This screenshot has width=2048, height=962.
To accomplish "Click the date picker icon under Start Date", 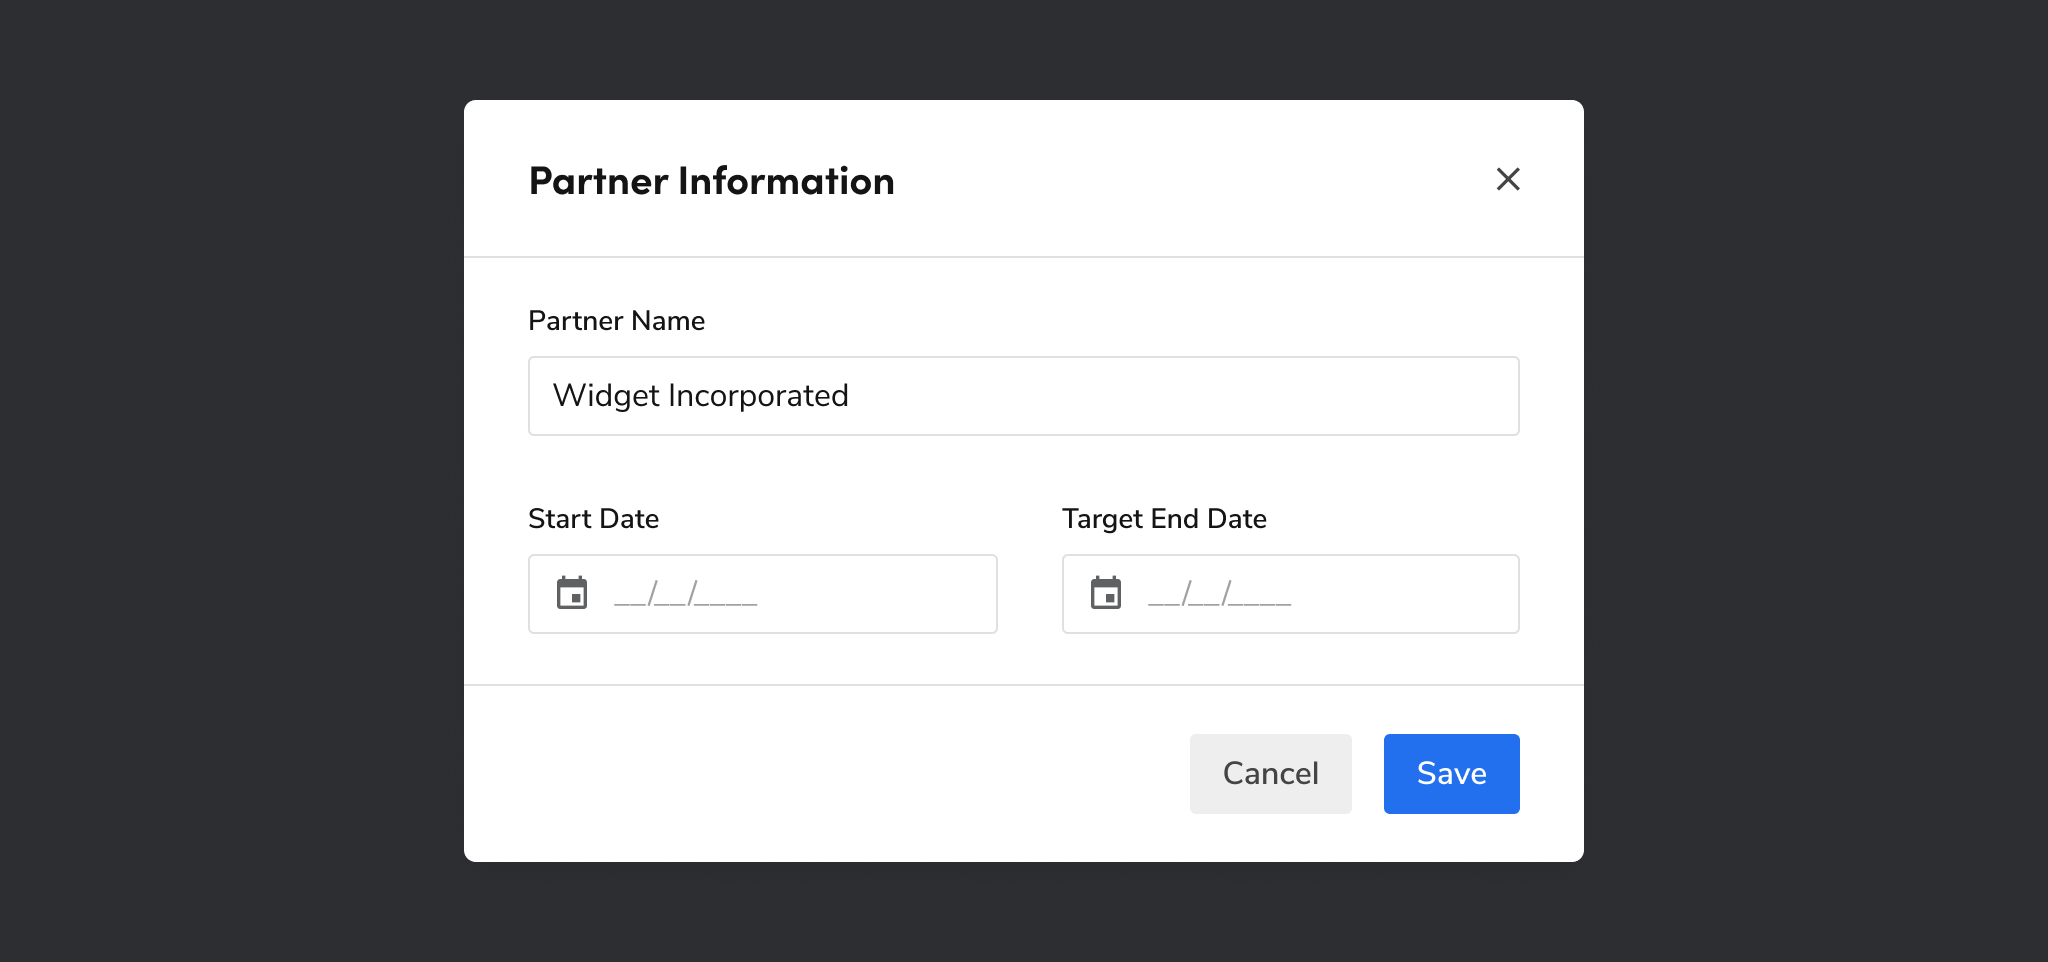I will click(571, 593).
